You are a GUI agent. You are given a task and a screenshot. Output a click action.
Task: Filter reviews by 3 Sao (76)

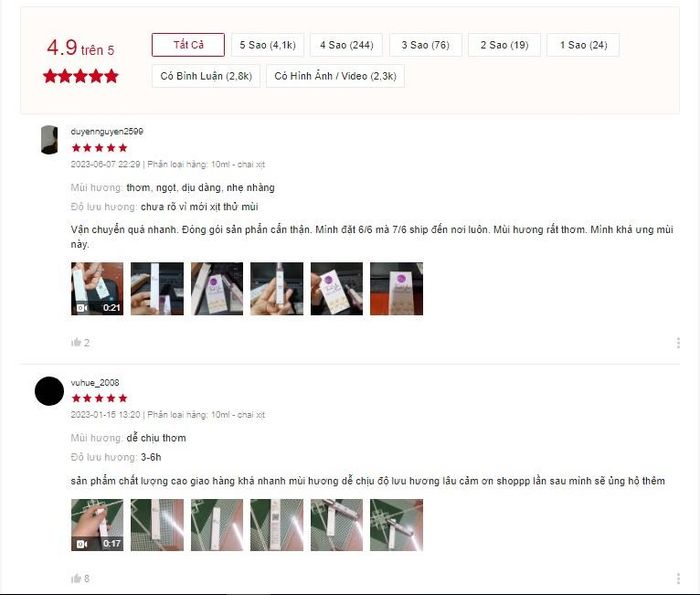point(425,45)
